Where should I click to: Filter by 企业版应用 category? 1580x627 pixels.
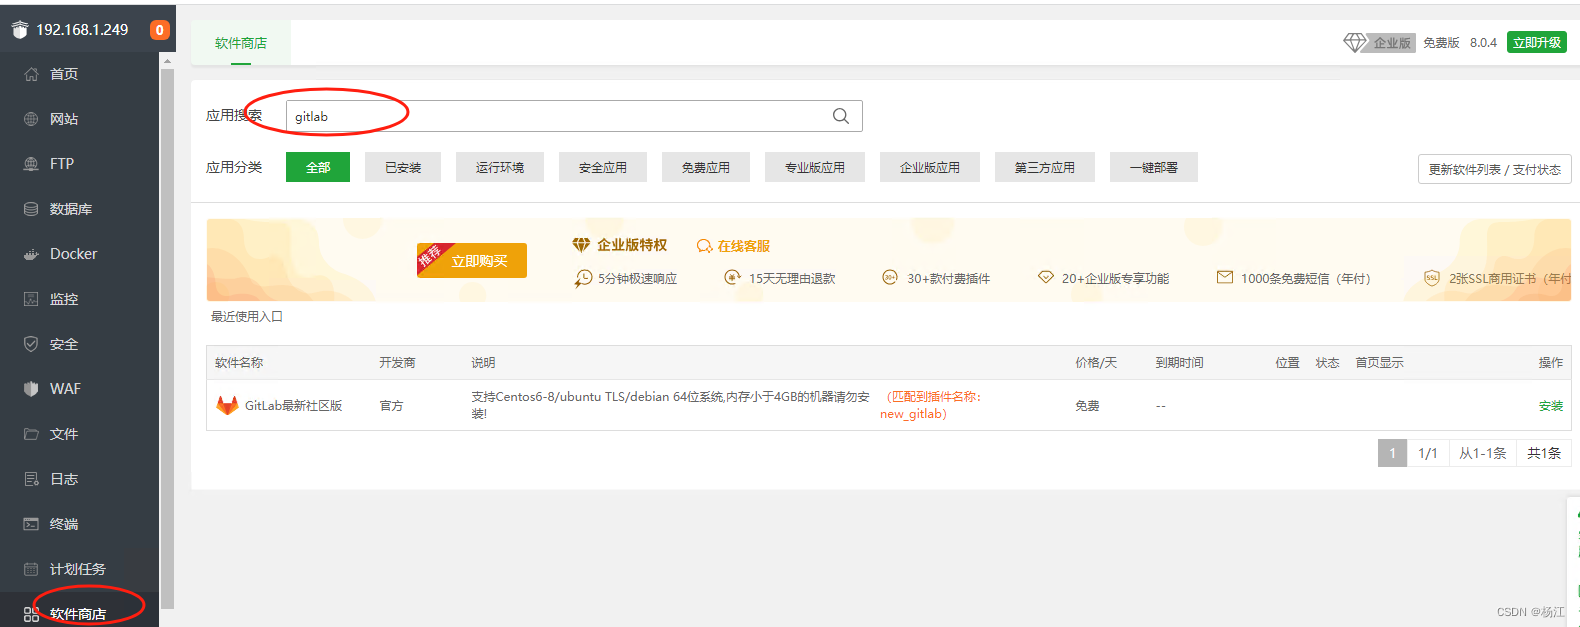pyautogui.click(x=930, y=167)
